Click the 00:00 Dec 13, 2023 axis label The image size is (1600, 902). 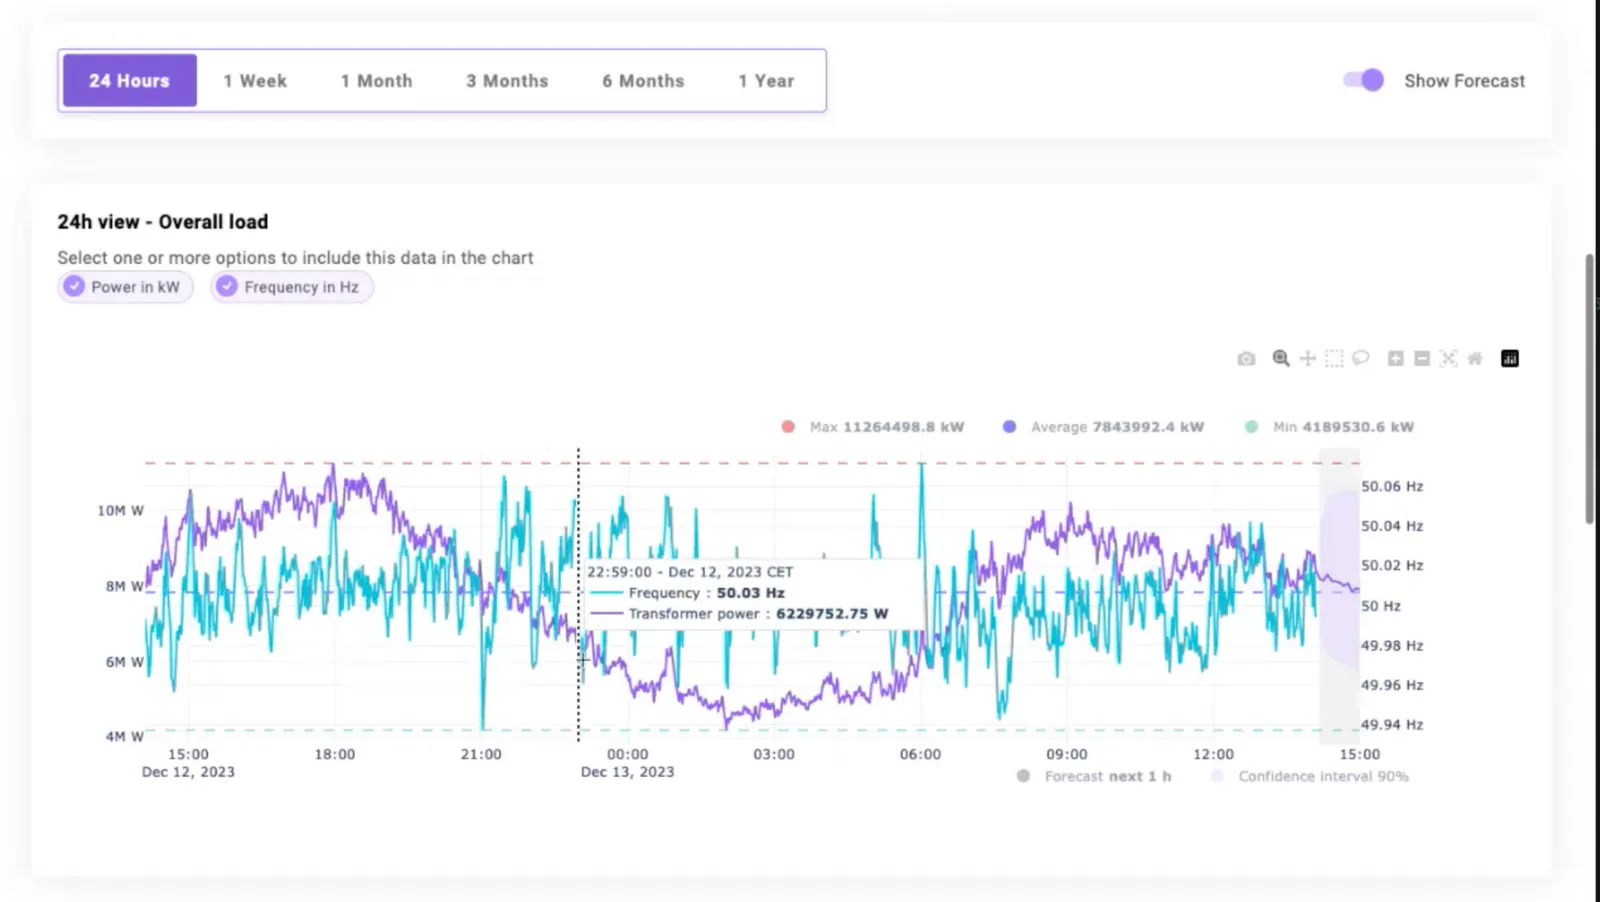coord(627,763)
